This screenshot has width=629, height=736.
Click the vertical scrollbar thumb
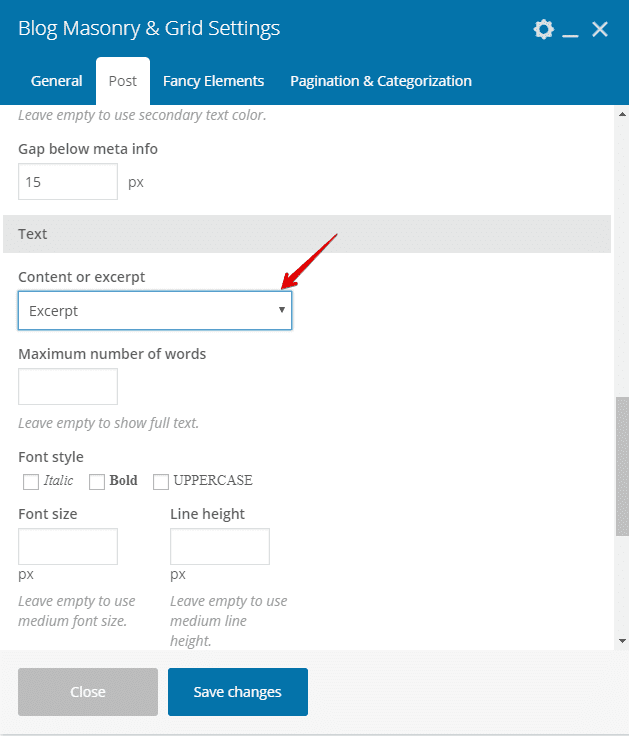[622, 466]
